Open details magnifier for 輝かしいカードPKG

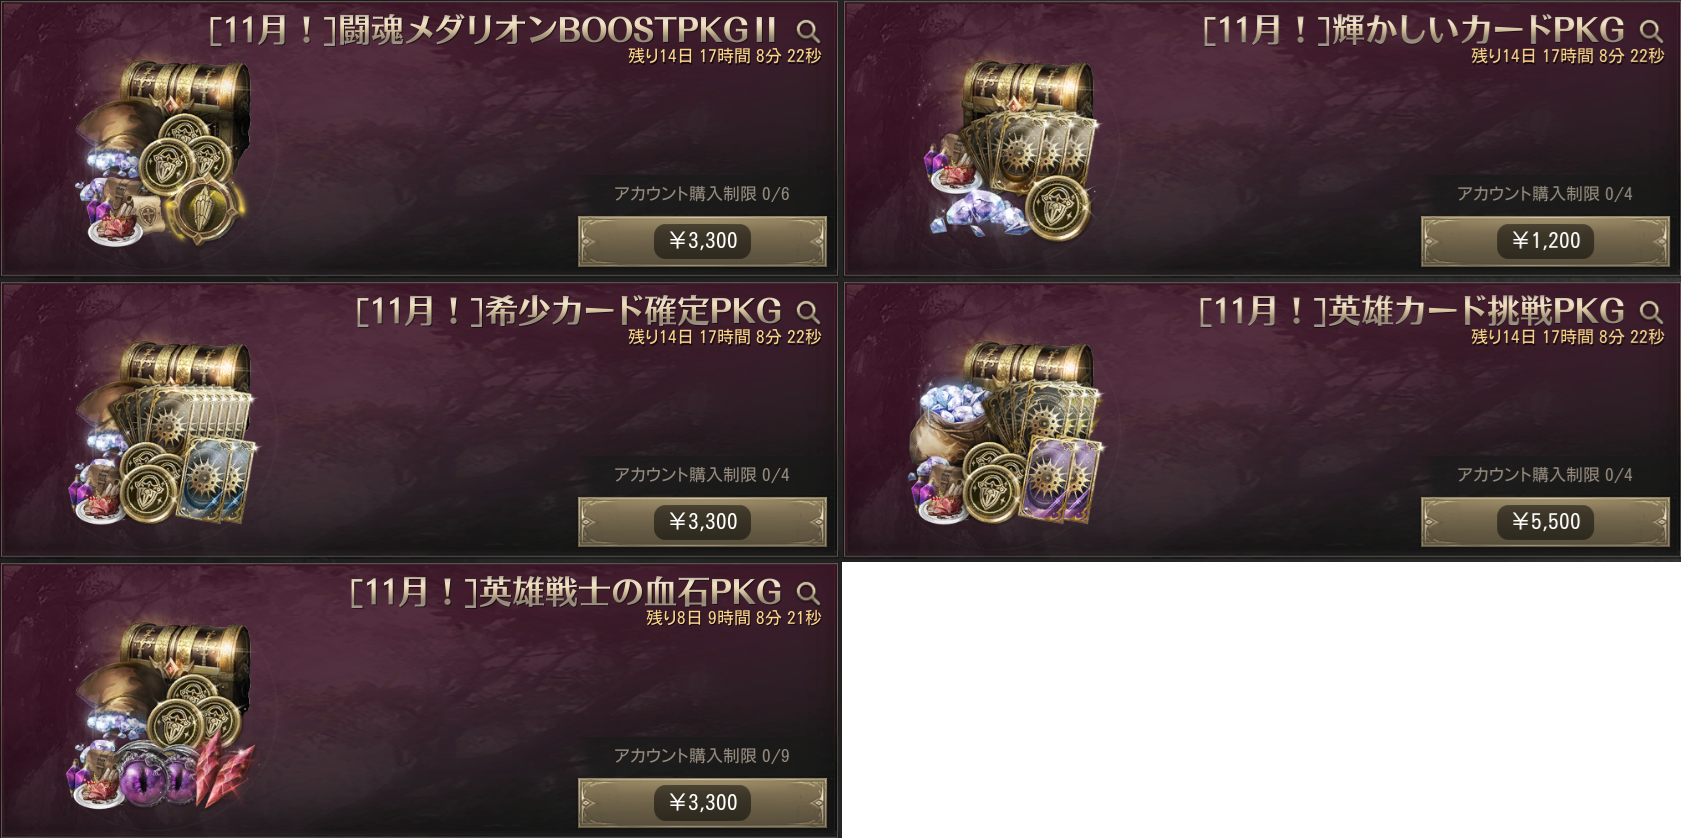coord(1651,32)
